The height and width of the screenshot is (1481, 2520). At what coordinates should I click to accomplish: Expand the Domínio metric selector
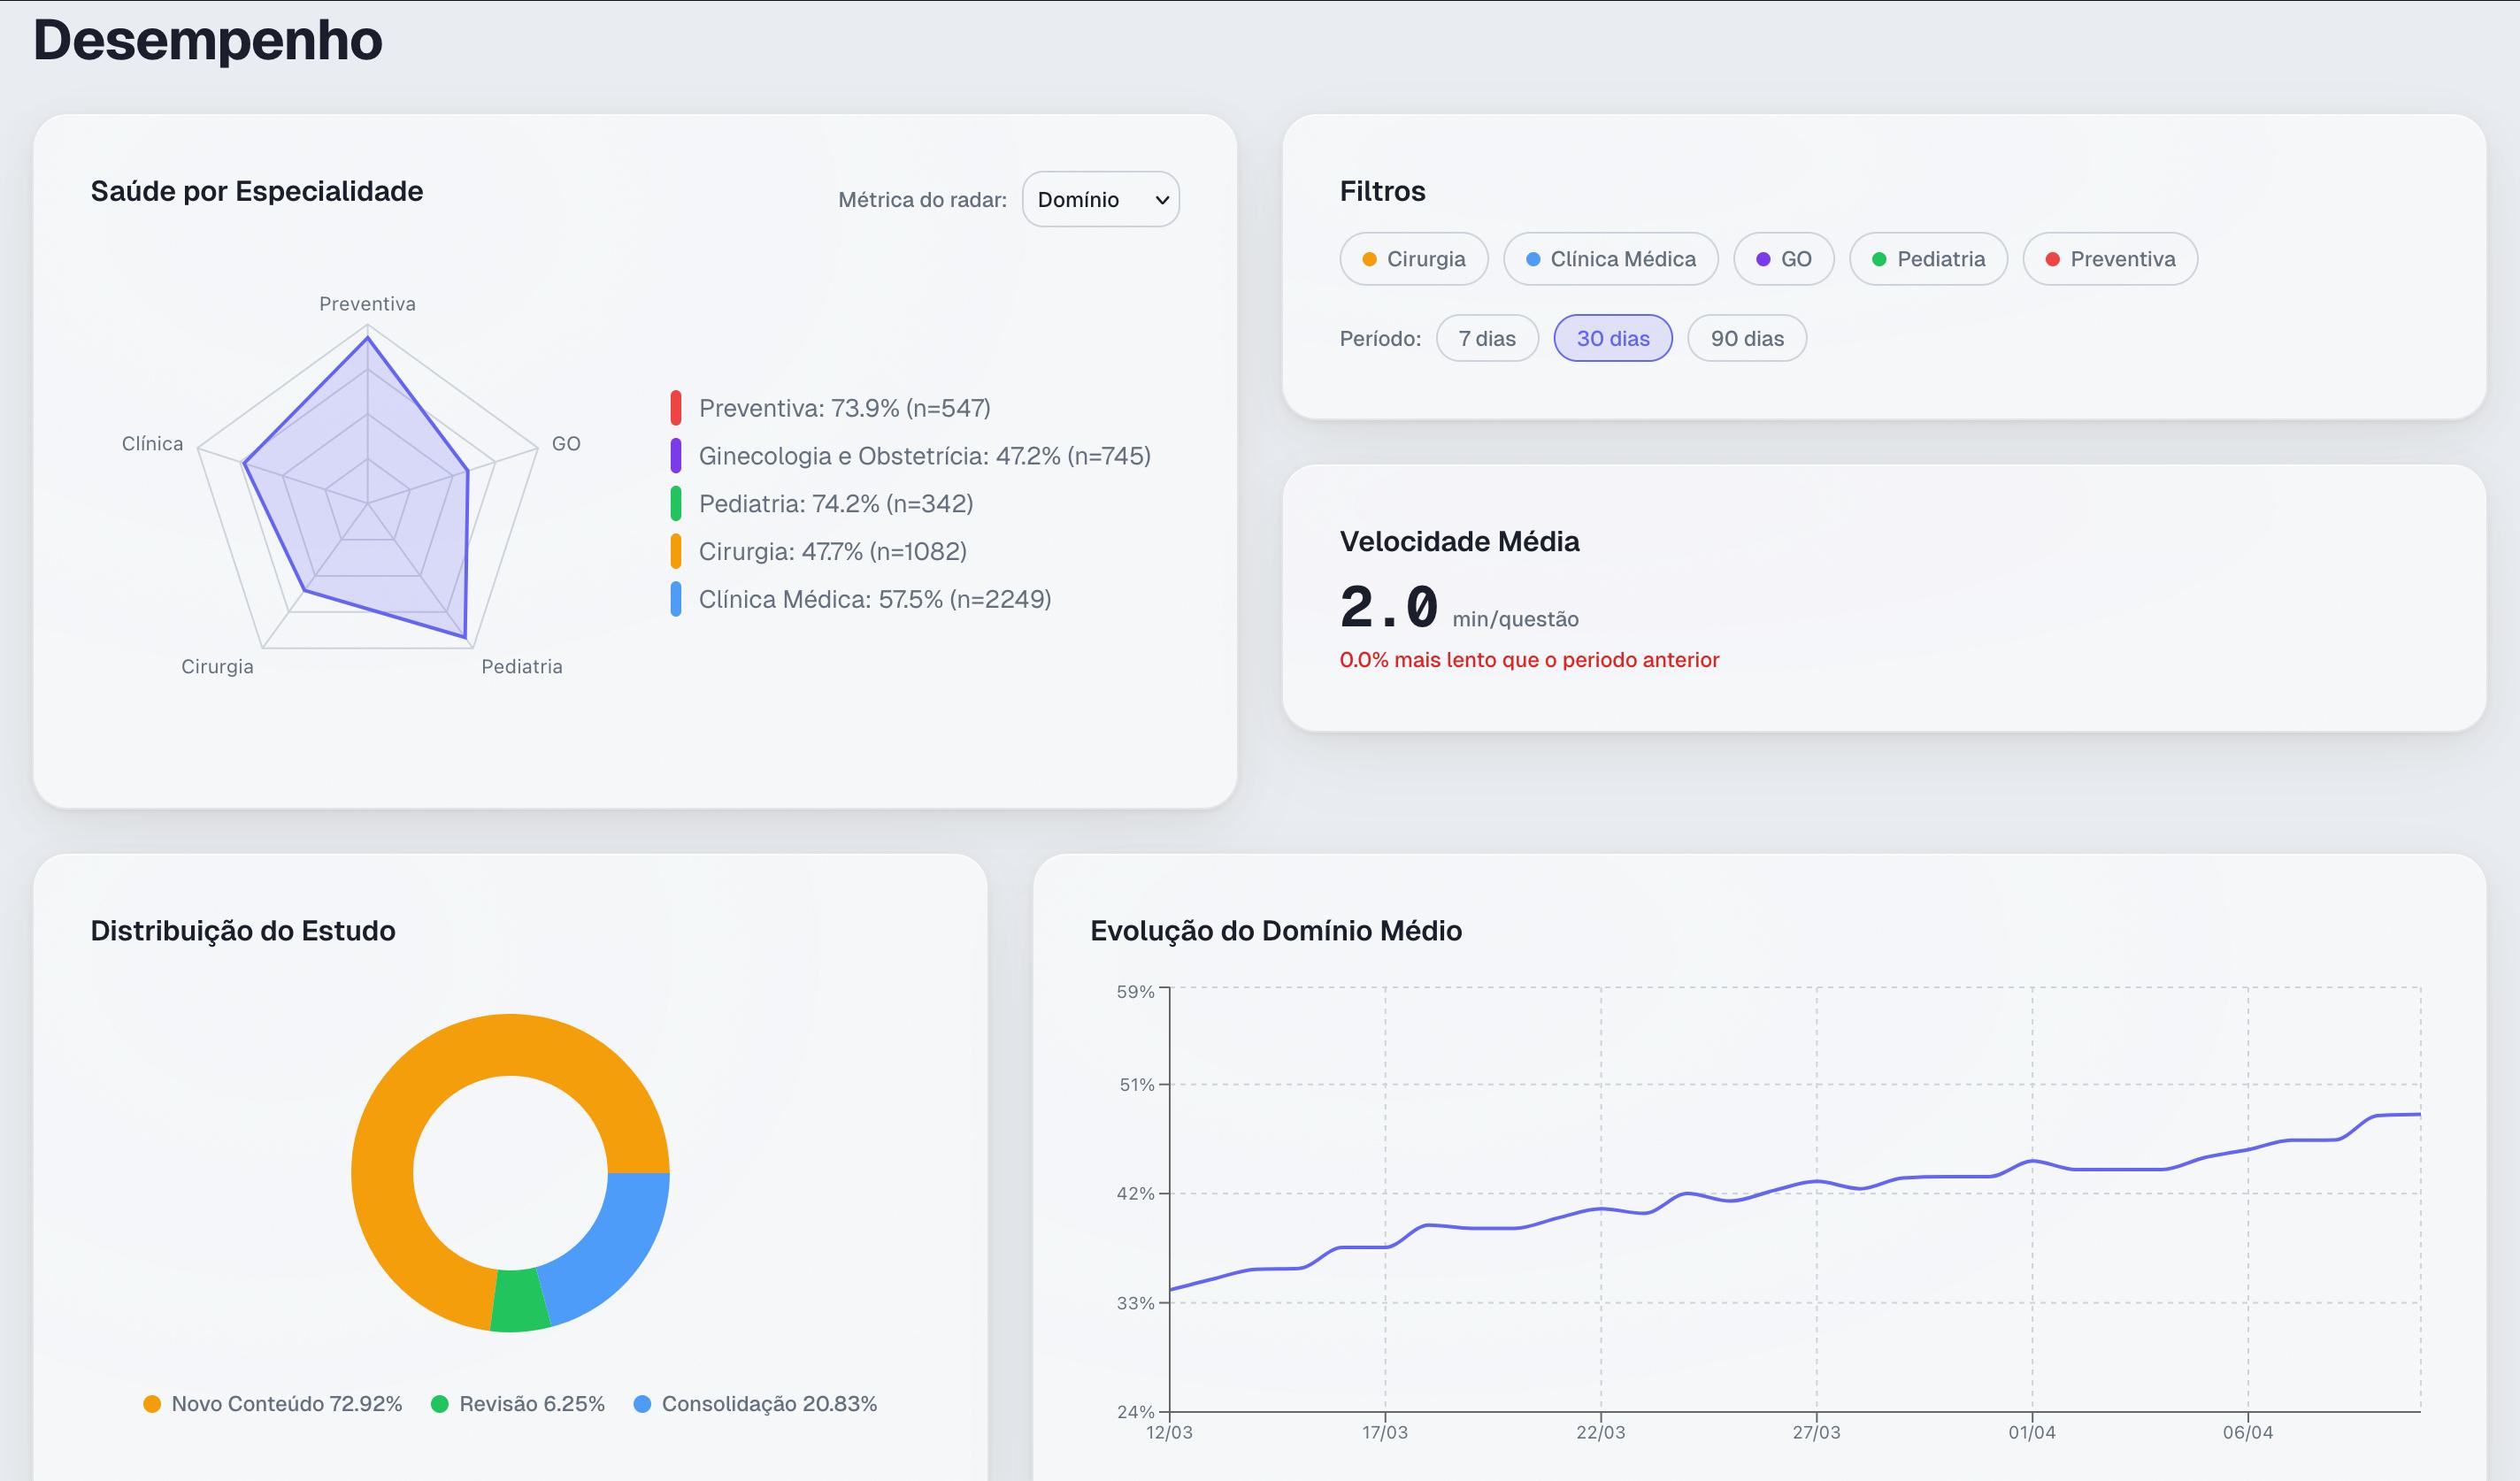1100,199
